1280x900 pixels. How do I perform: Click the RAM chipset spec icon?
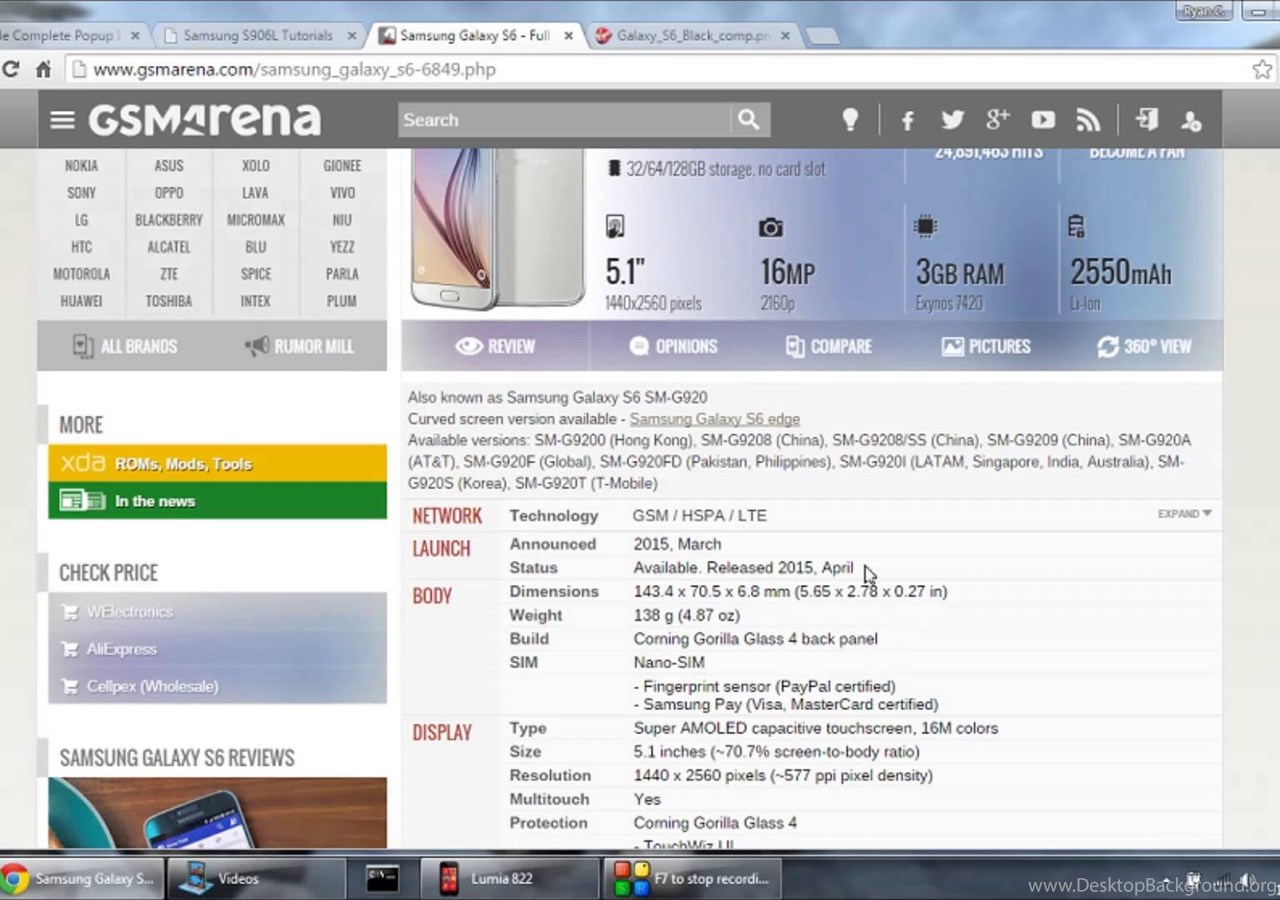tap(926, 227)
